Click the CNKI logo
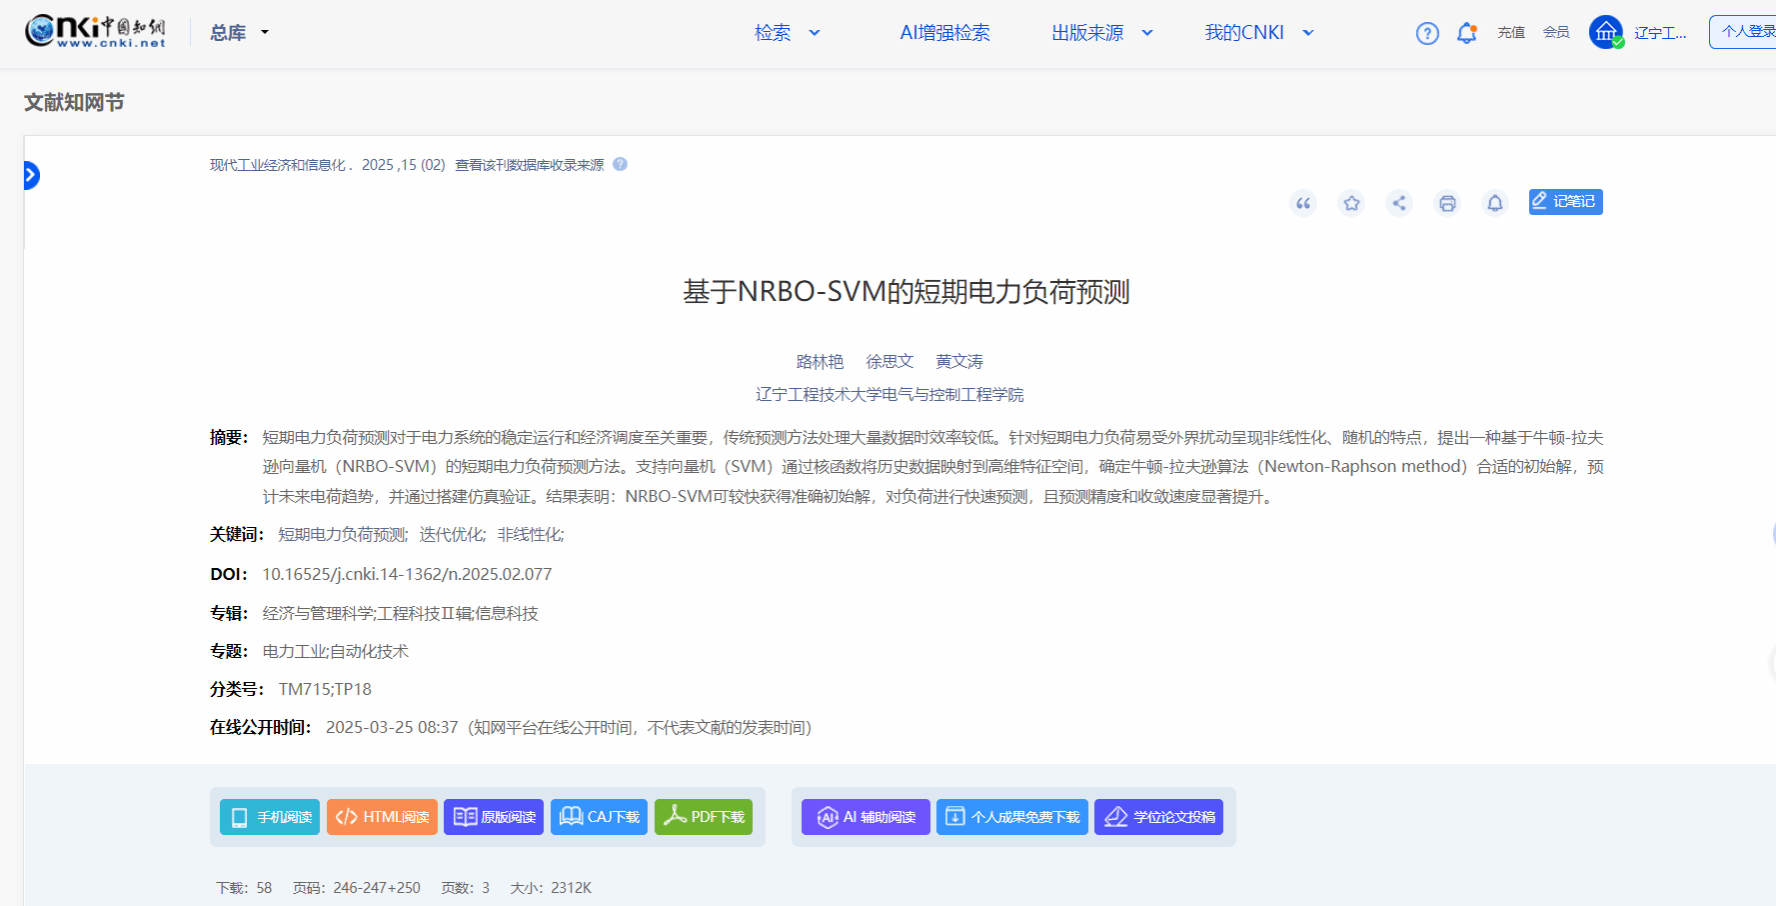The width and height of the screenshot is (1776, 906). [96, 32]
